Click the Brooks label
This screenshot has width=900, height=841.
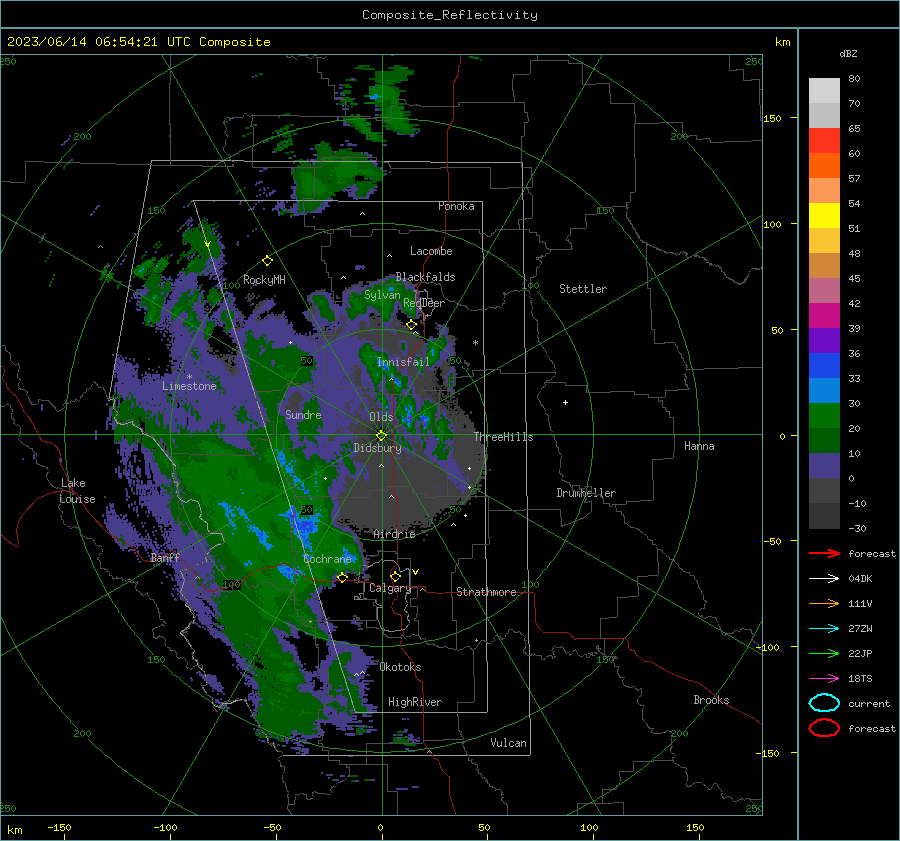711,700
